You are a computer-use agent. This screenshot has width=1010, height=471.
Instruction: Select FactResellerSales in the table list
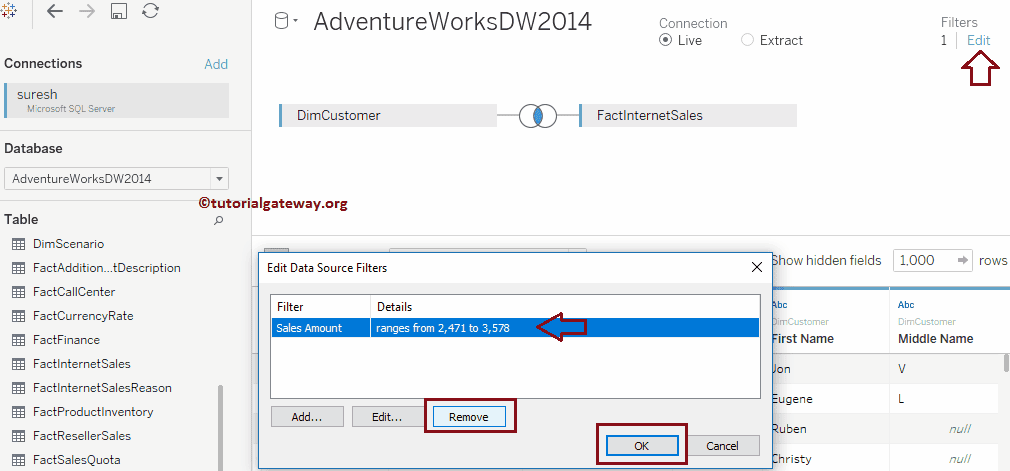click(x=82, y=436)
